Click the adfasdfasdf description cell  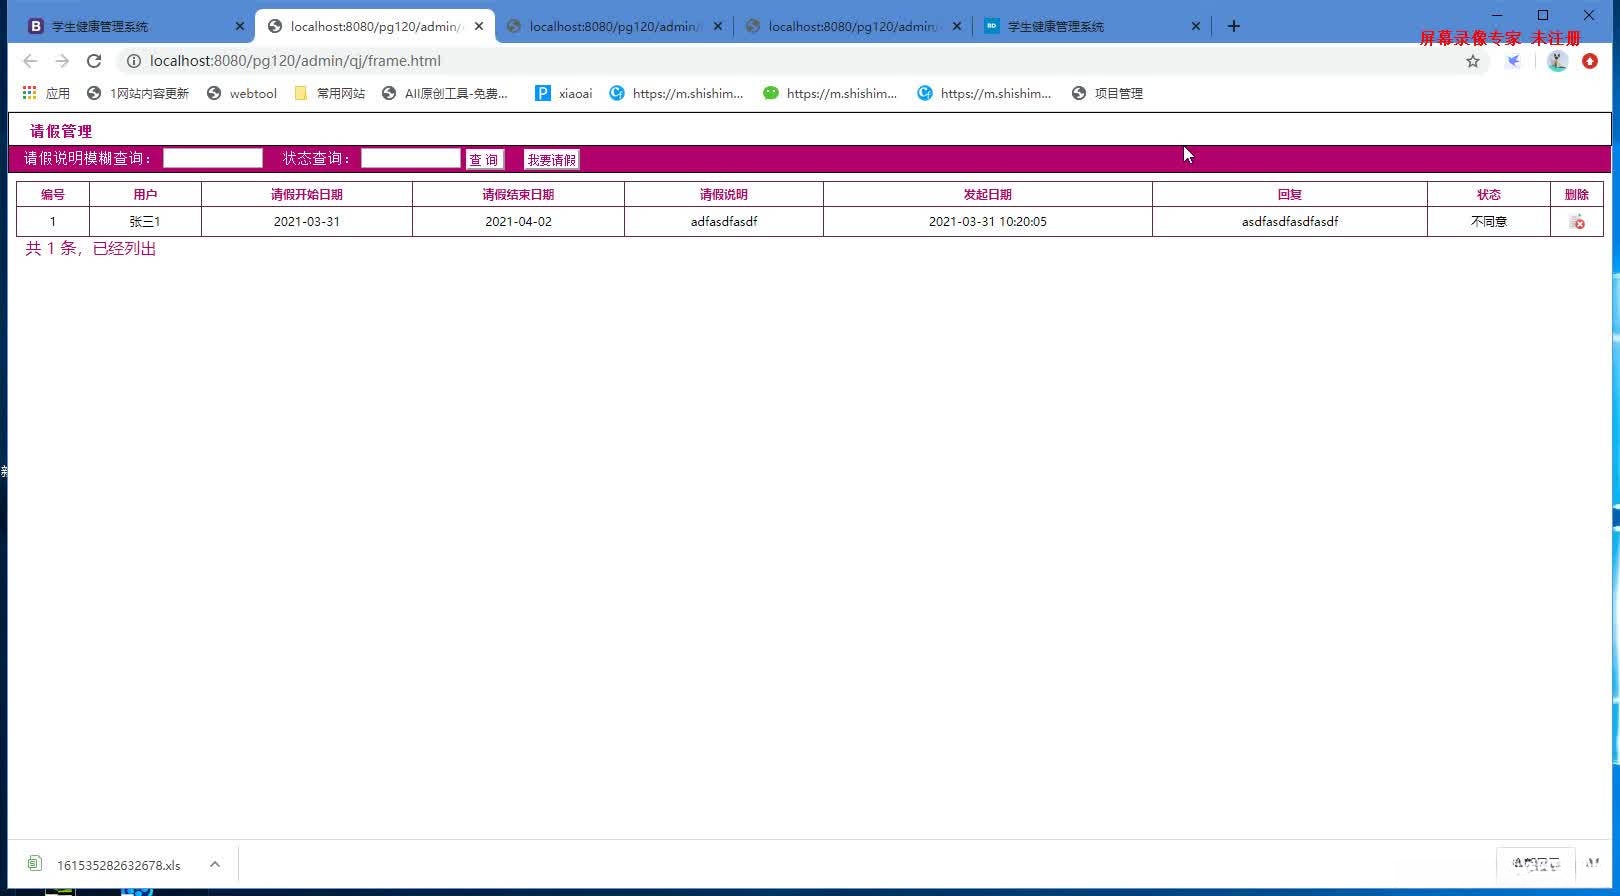tap(724, 221)
